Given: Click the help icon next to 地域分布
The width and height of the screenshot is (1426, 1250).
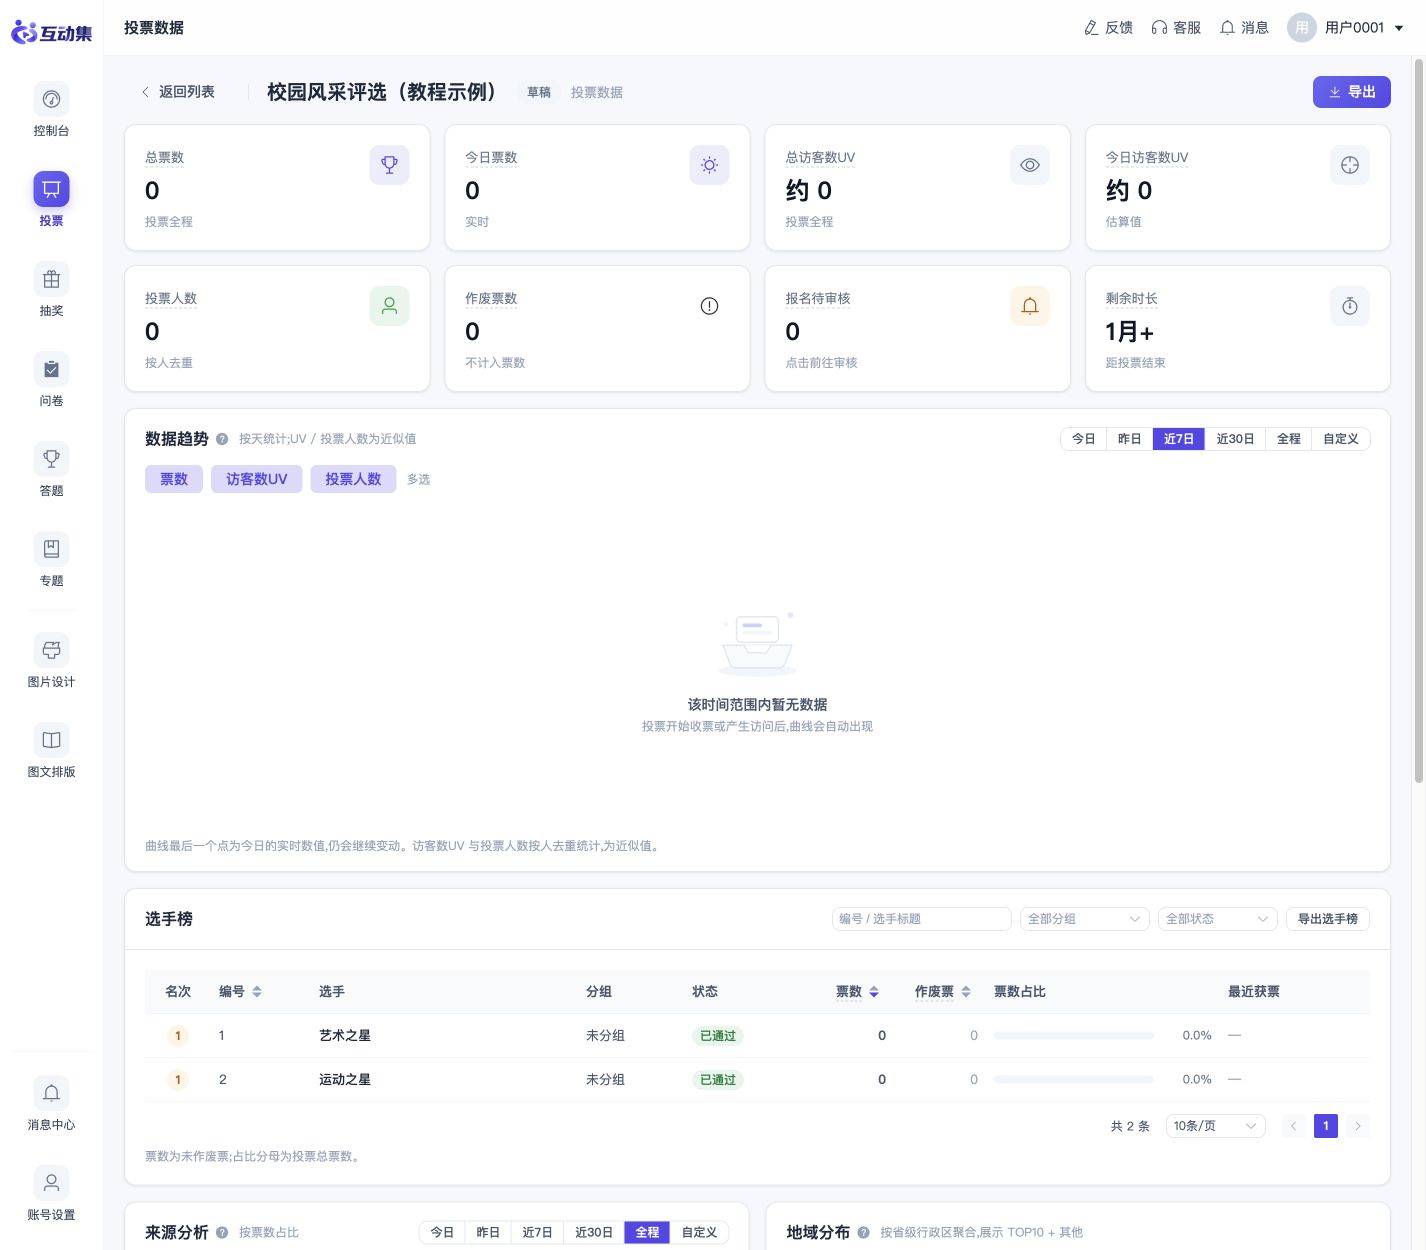Looking at the screenshot, I should [863, 1233].
